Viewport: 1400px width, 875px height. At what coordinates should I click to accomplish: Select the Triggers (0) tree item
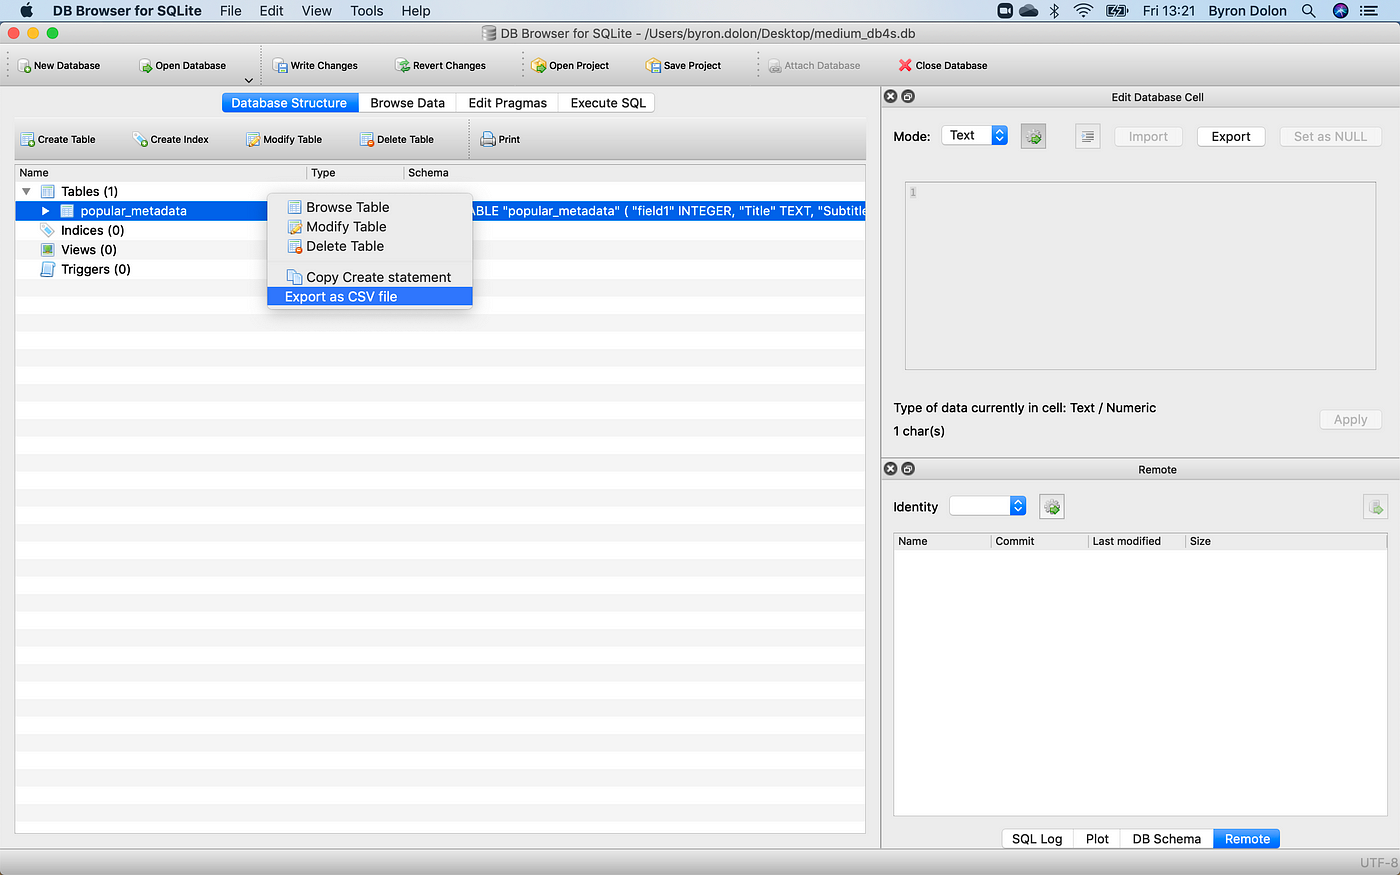(96, 270)
